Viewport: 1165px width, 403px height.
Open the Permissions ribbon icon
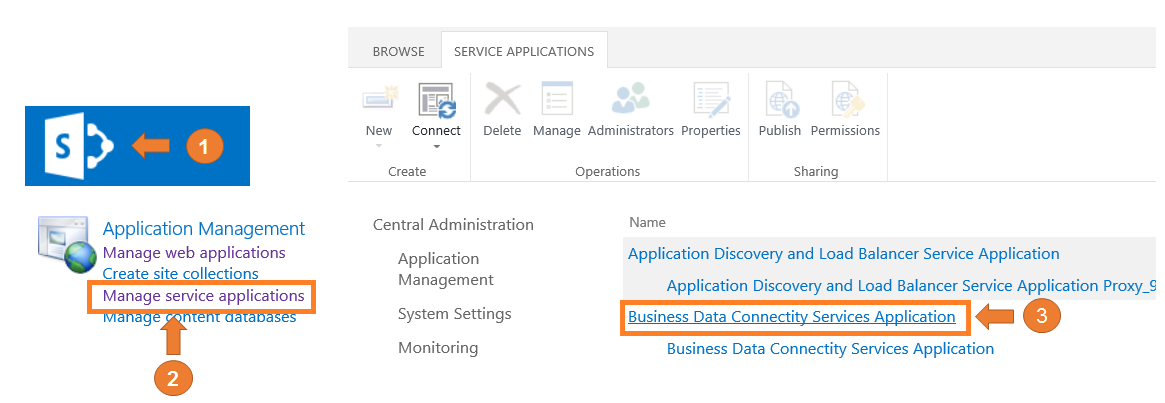point(845,100)
